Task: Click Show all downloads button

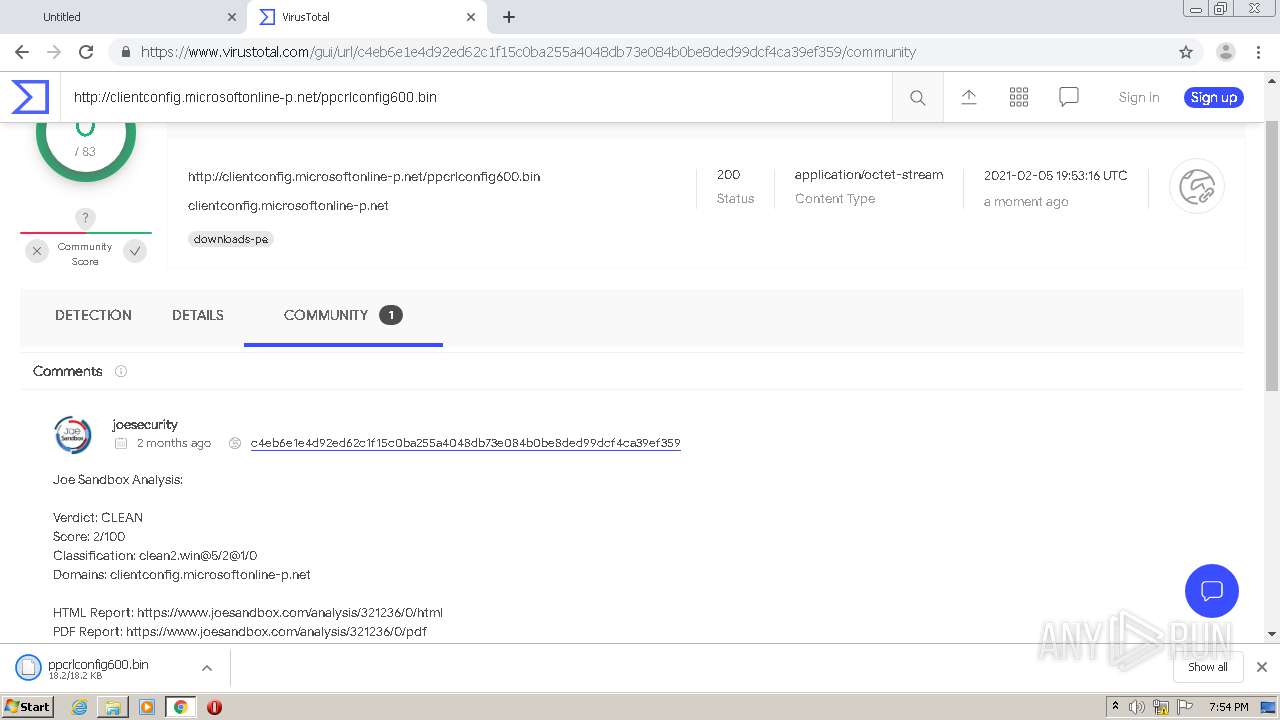Action: (1208, 667)
